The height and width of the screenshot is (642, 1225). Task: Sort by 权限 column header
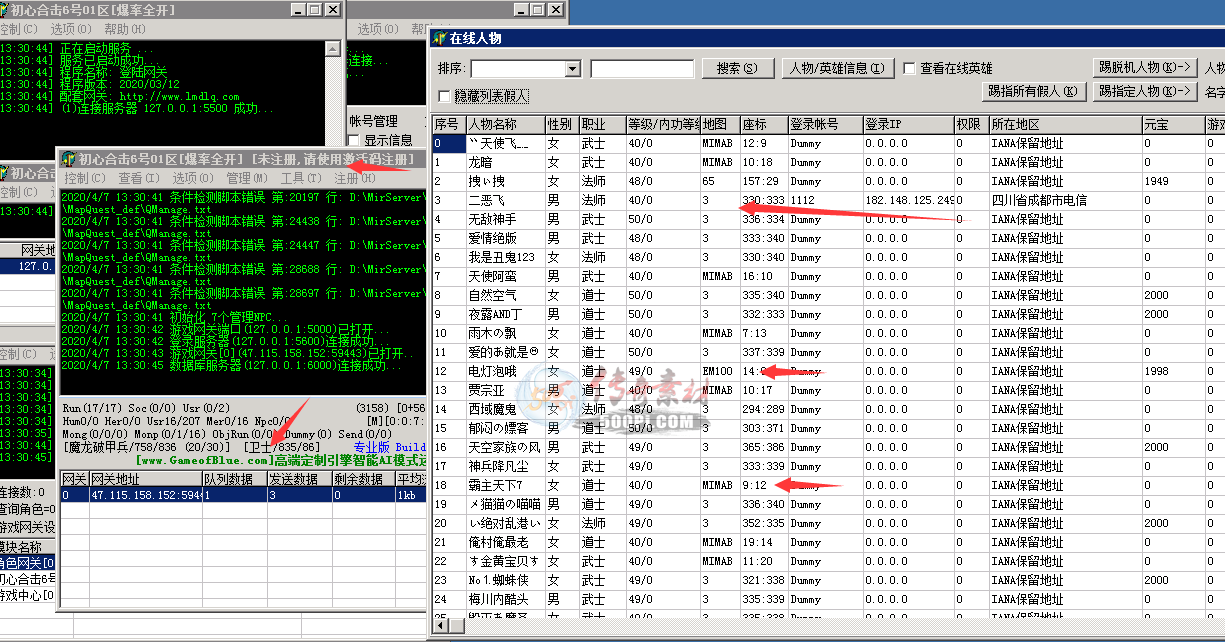coord(971,125)
